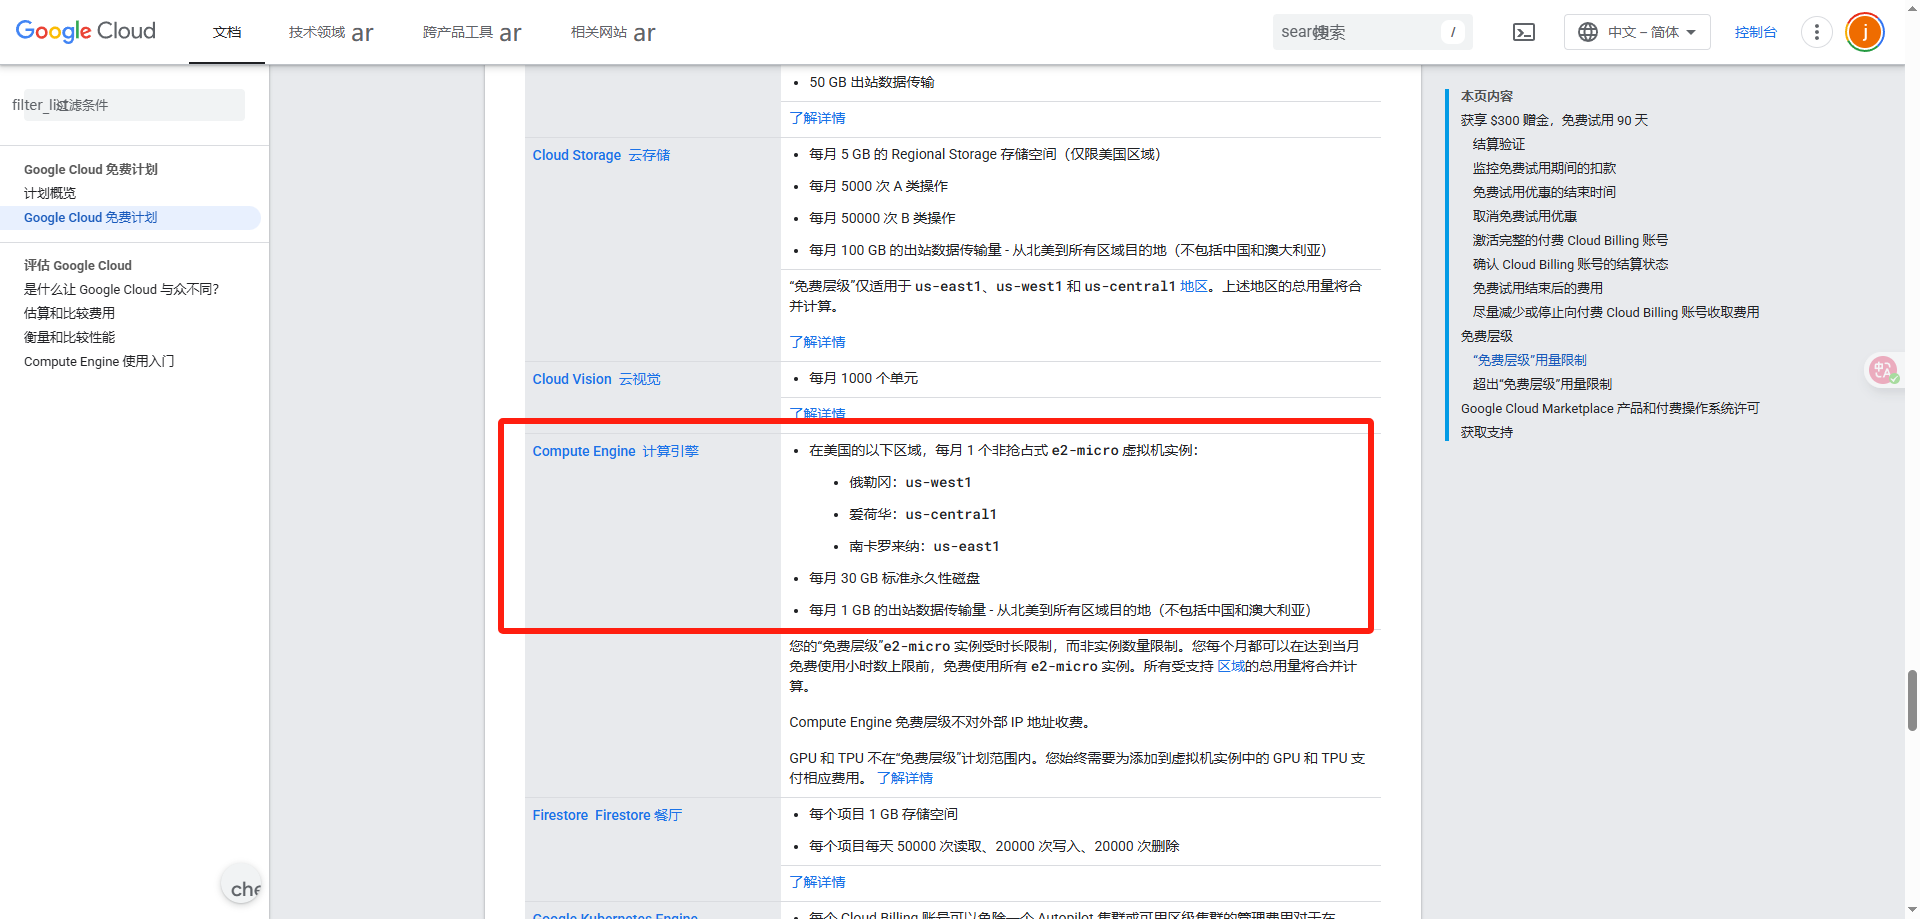Click 了解详情 after GPU 和 TPU paragraph

pyautogui.click(x=905, y=778)
